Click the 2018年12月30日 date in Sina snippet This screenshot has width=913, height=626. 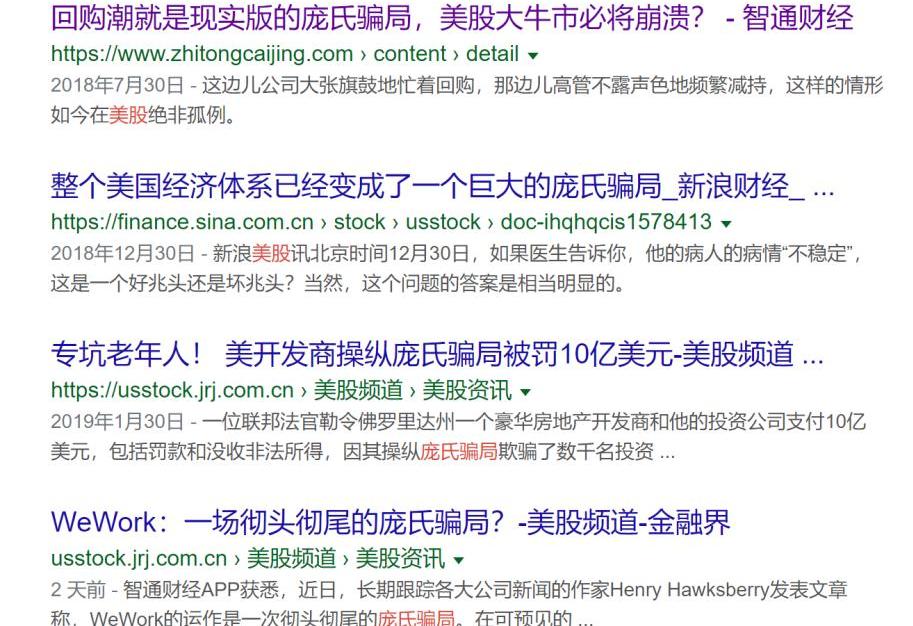[x=122, y=254]
